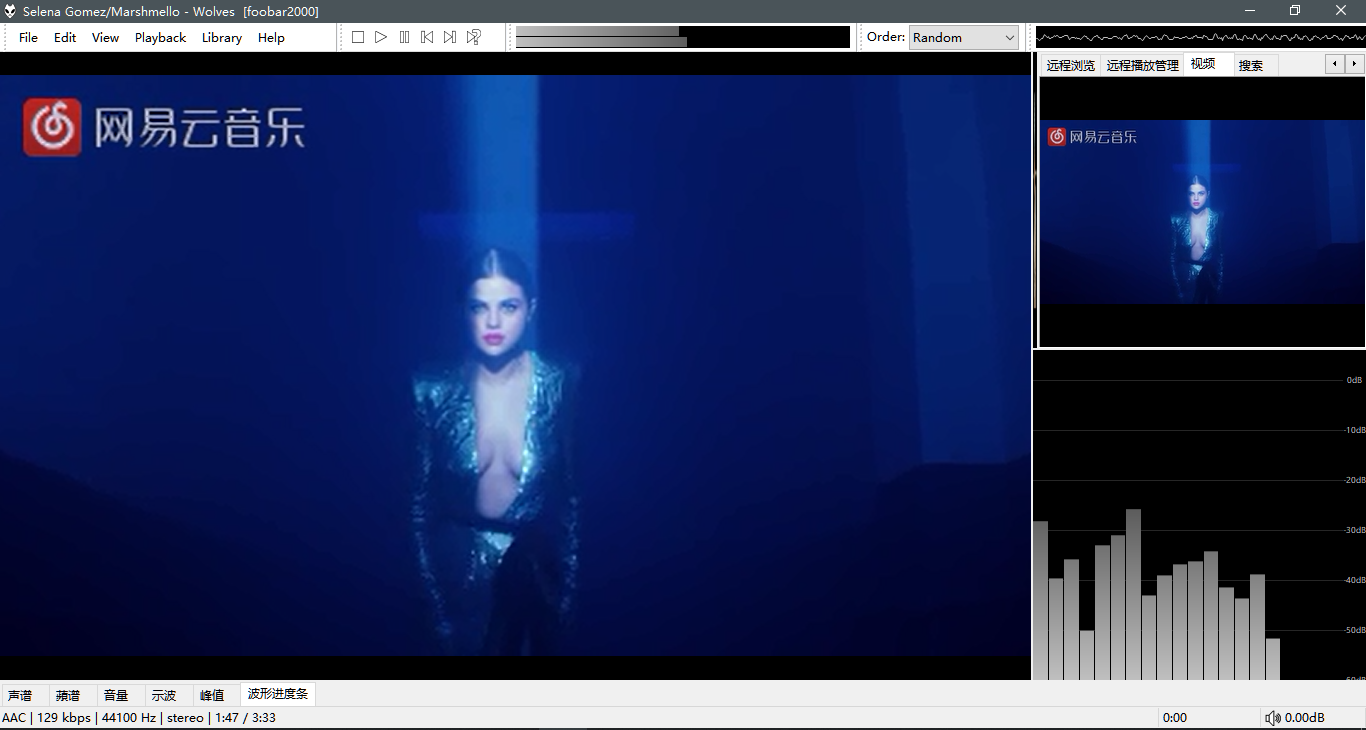Open the 远程播放管理 tab
The width and height of the screenshot is (1366, 730).
(1142, 65)
